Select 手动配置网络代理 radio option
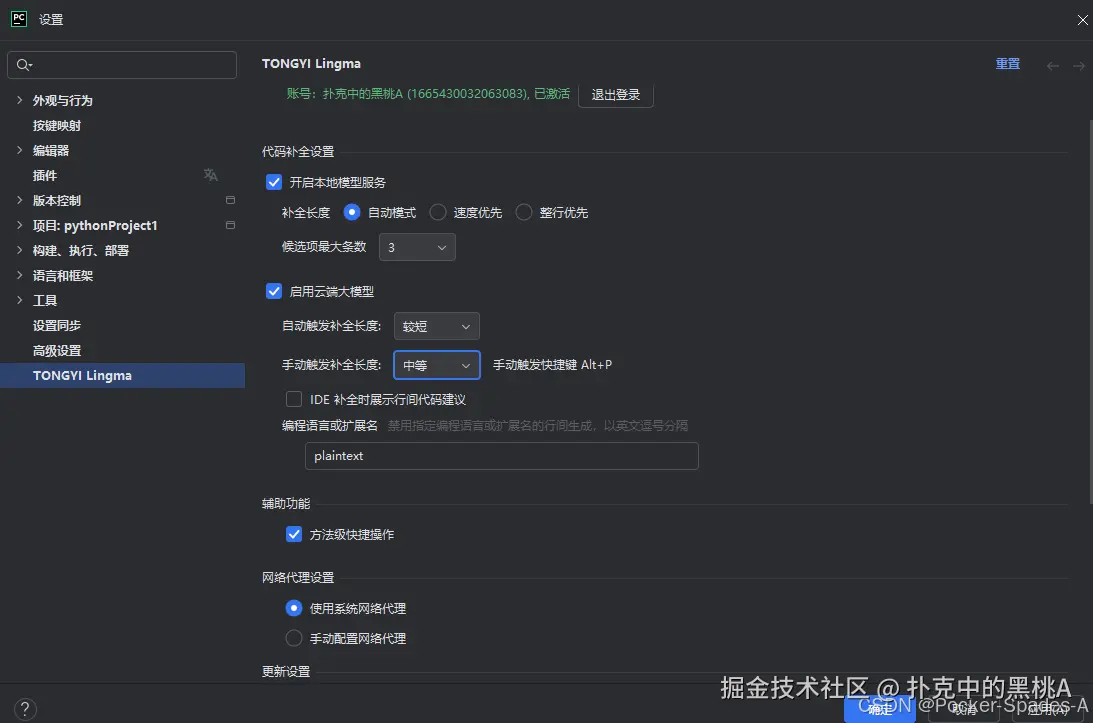The height and width of the screenshot is (723, 1093). [294, 639]
